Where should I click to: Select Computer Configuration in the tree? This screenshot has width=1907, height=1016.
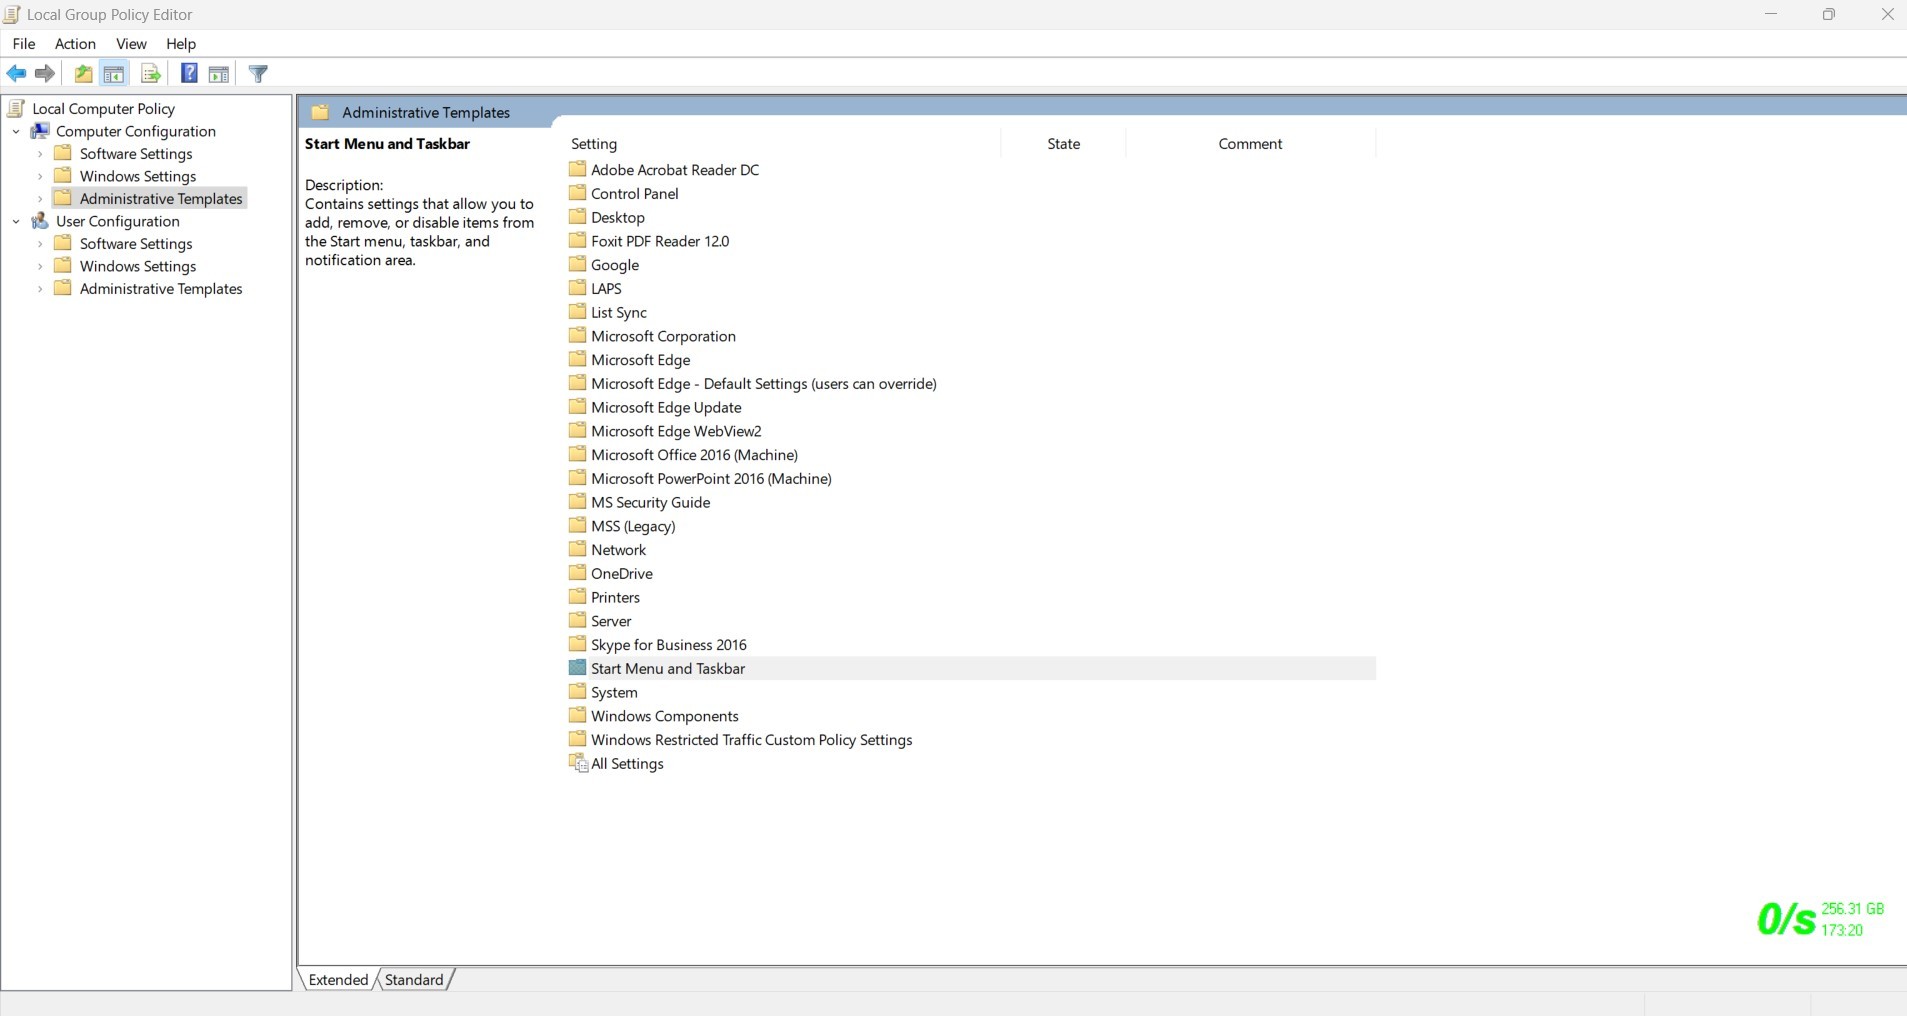[x=136, y=131]
